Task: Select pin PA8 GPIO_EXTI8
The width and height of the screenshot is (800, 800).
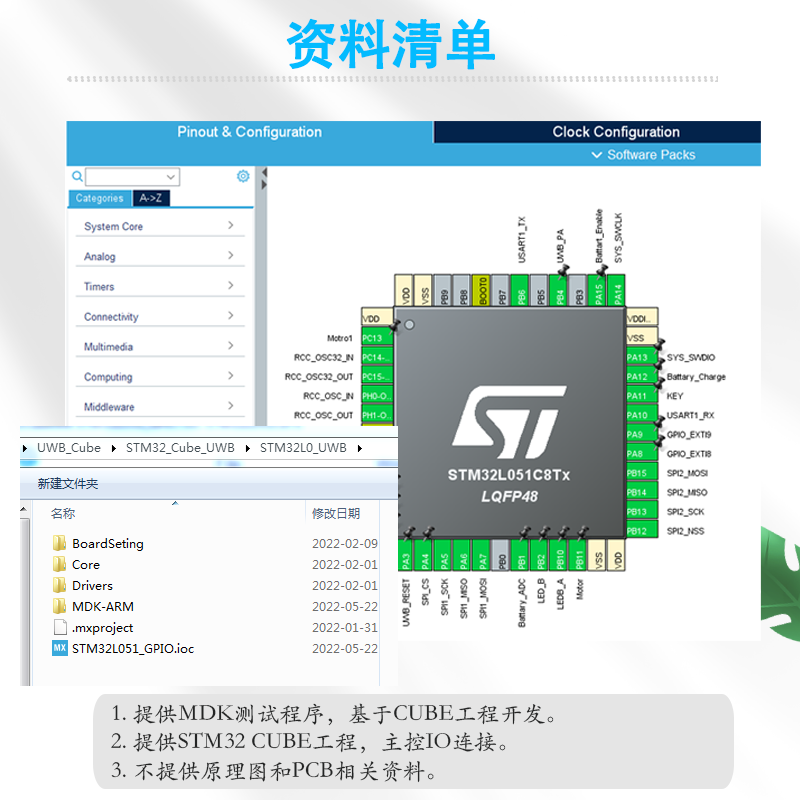Action: point(642,454)
